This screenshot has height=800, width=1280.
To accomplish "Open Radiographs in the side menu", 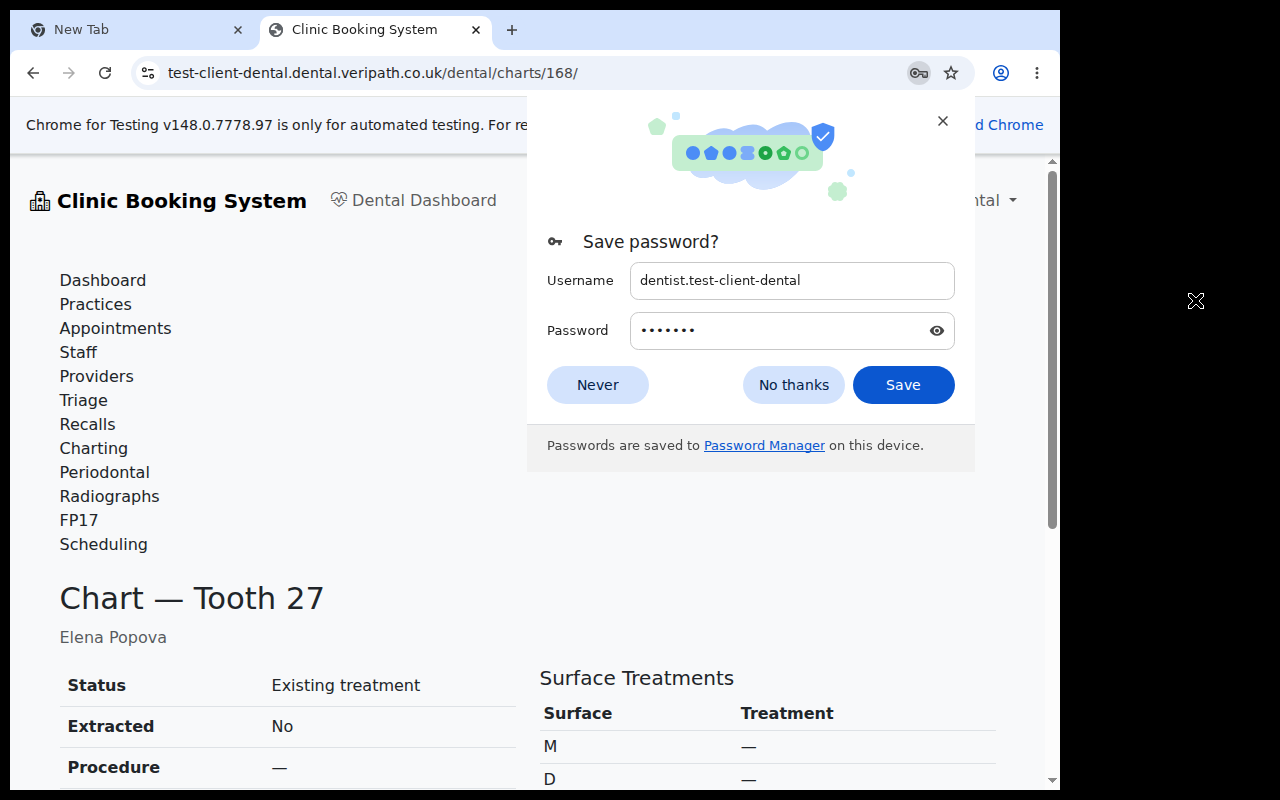I will coord(109,496).
